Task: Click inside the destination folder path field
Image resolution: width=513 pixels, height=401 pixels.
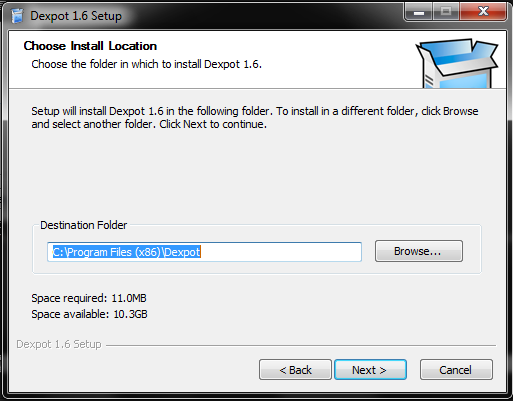Action: point(204,252)
